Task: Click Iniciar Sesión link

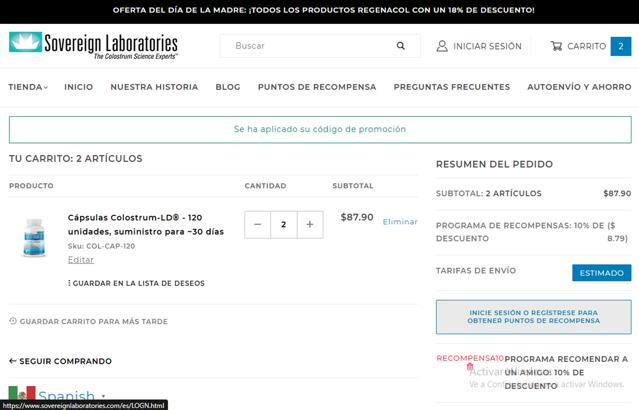Action: pyautogui.click(x=487, y=46)
